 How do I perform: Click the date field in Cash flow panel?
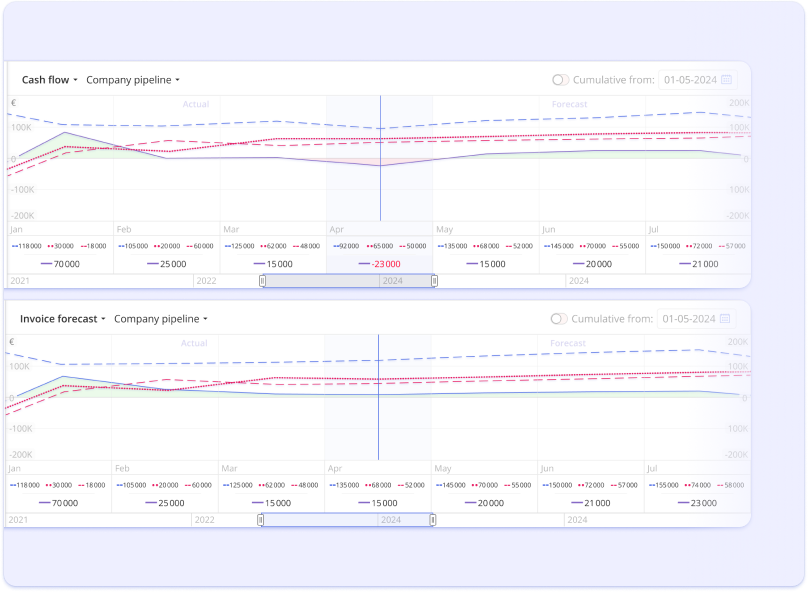click(698, 80)
